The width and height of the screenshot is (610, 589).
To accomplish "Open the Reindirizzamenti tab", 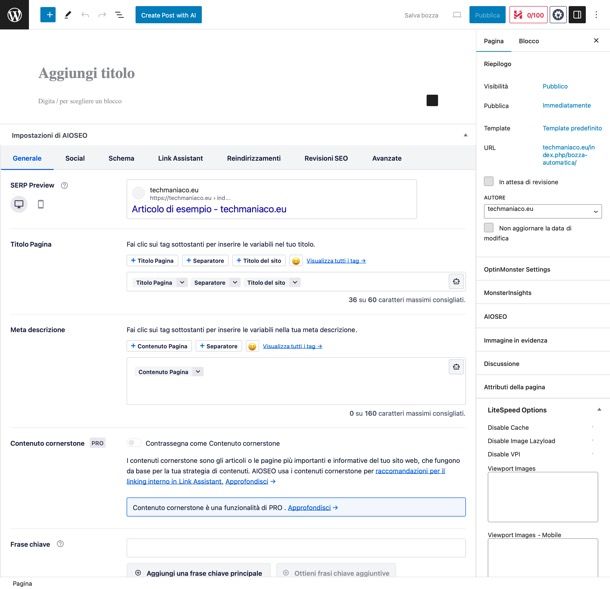I will pyautogui.click(x=254, y=158).
